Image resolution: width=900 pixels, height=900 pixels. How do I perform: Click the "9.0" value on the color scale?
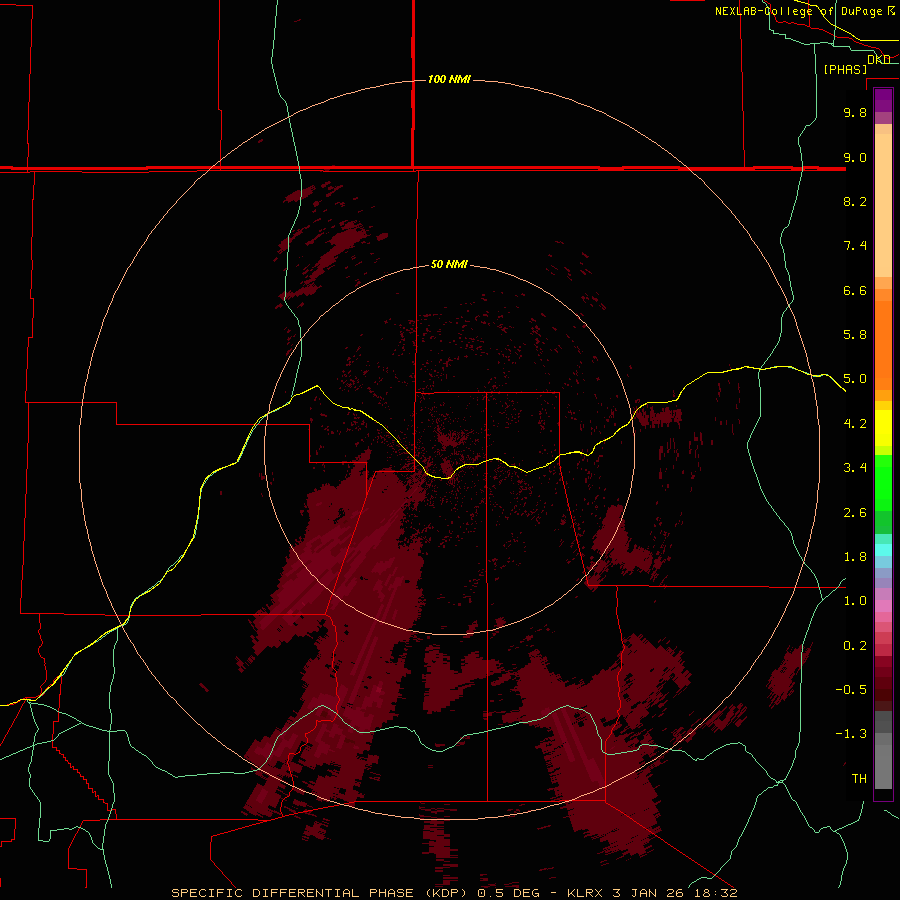pos(855,157)
